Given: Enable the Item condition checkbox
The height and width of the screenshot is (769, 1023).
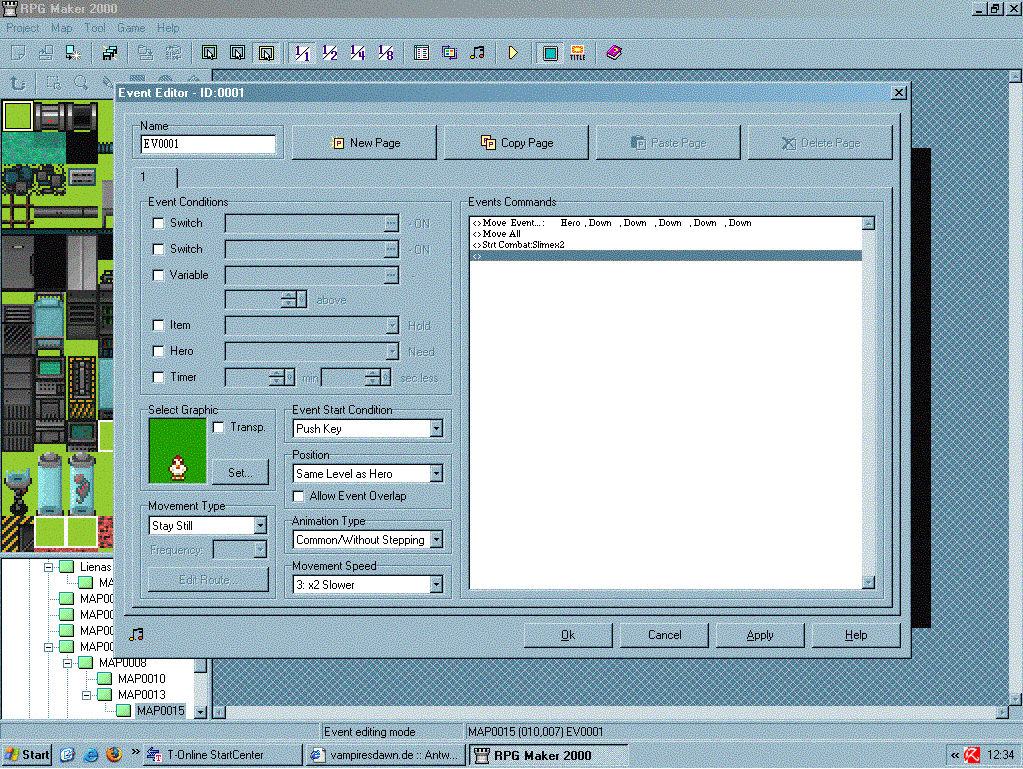Looking at the screenshot, I should 158,325.
